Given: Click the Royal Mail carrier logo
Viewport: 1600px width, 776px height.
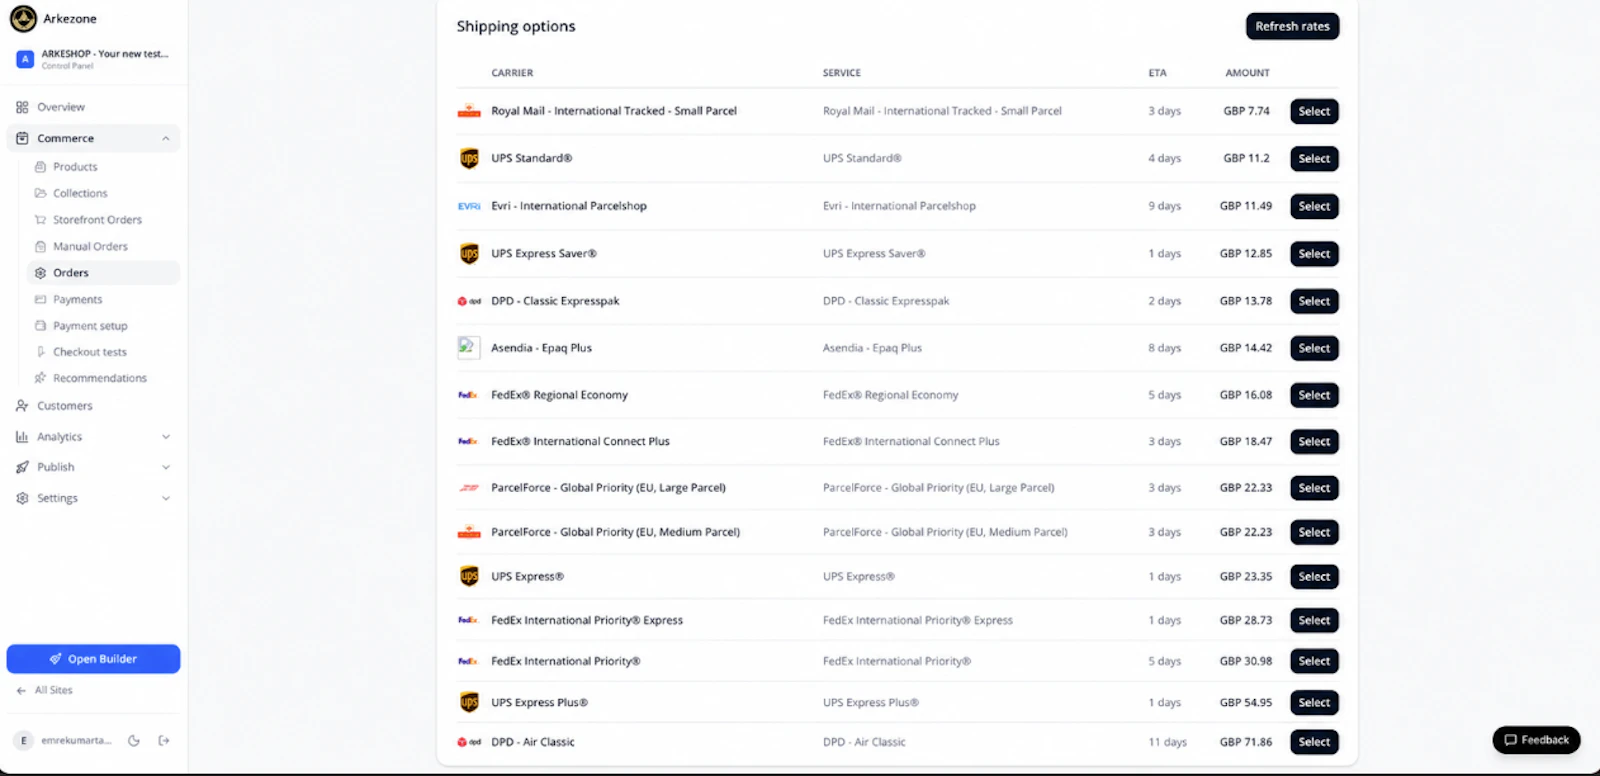Looking at the screenshot, I should 469,111.
